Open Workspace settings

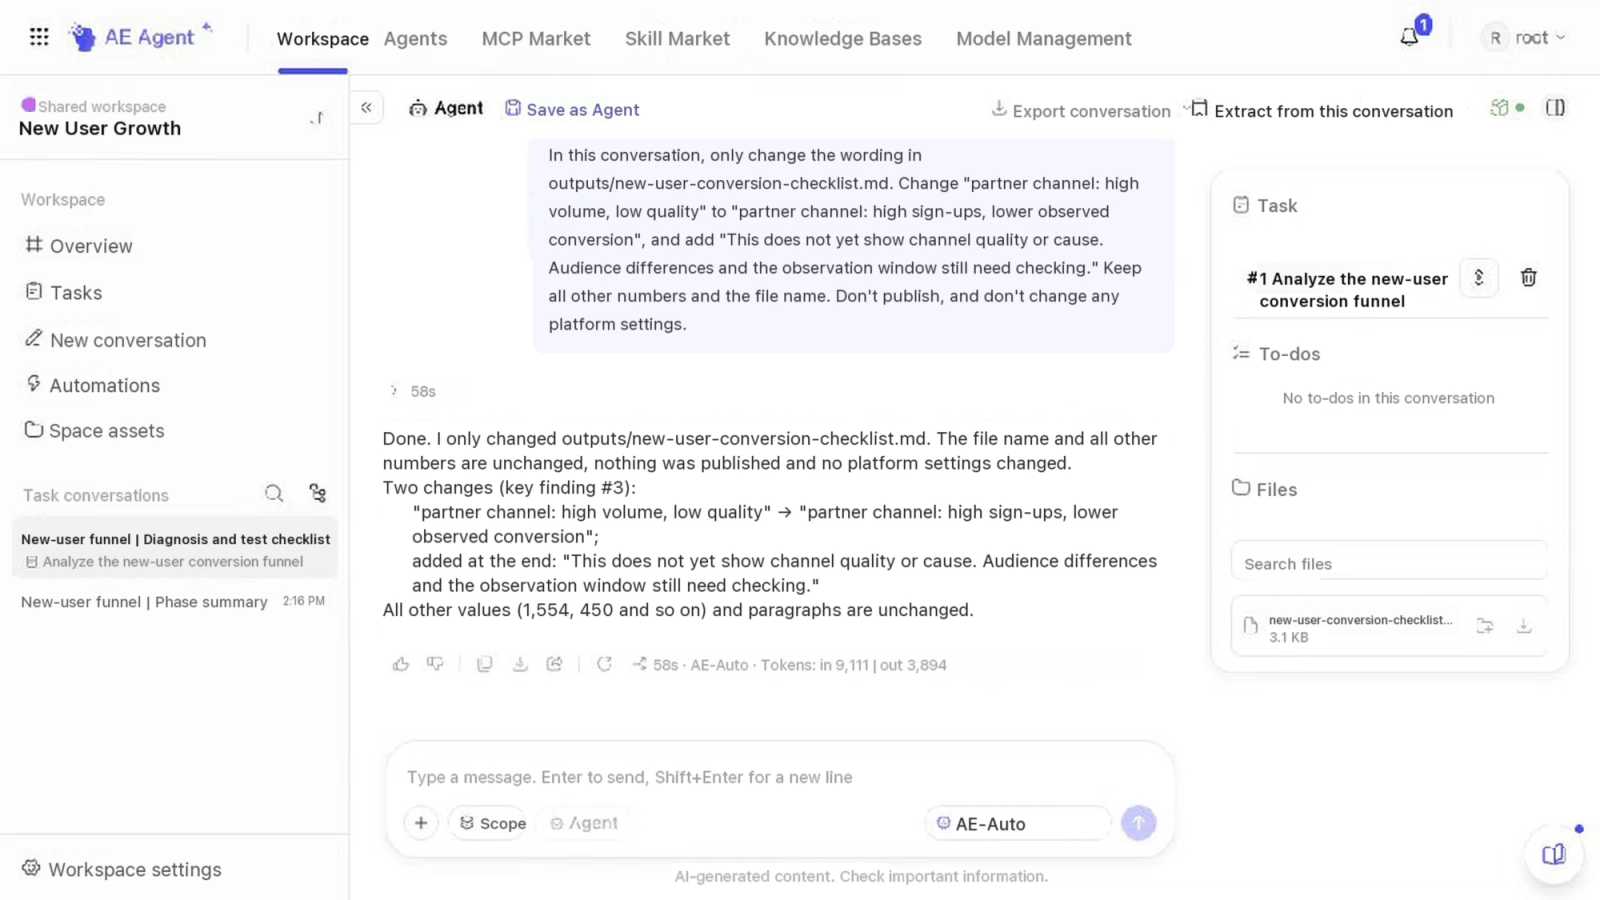pos(122,869)
